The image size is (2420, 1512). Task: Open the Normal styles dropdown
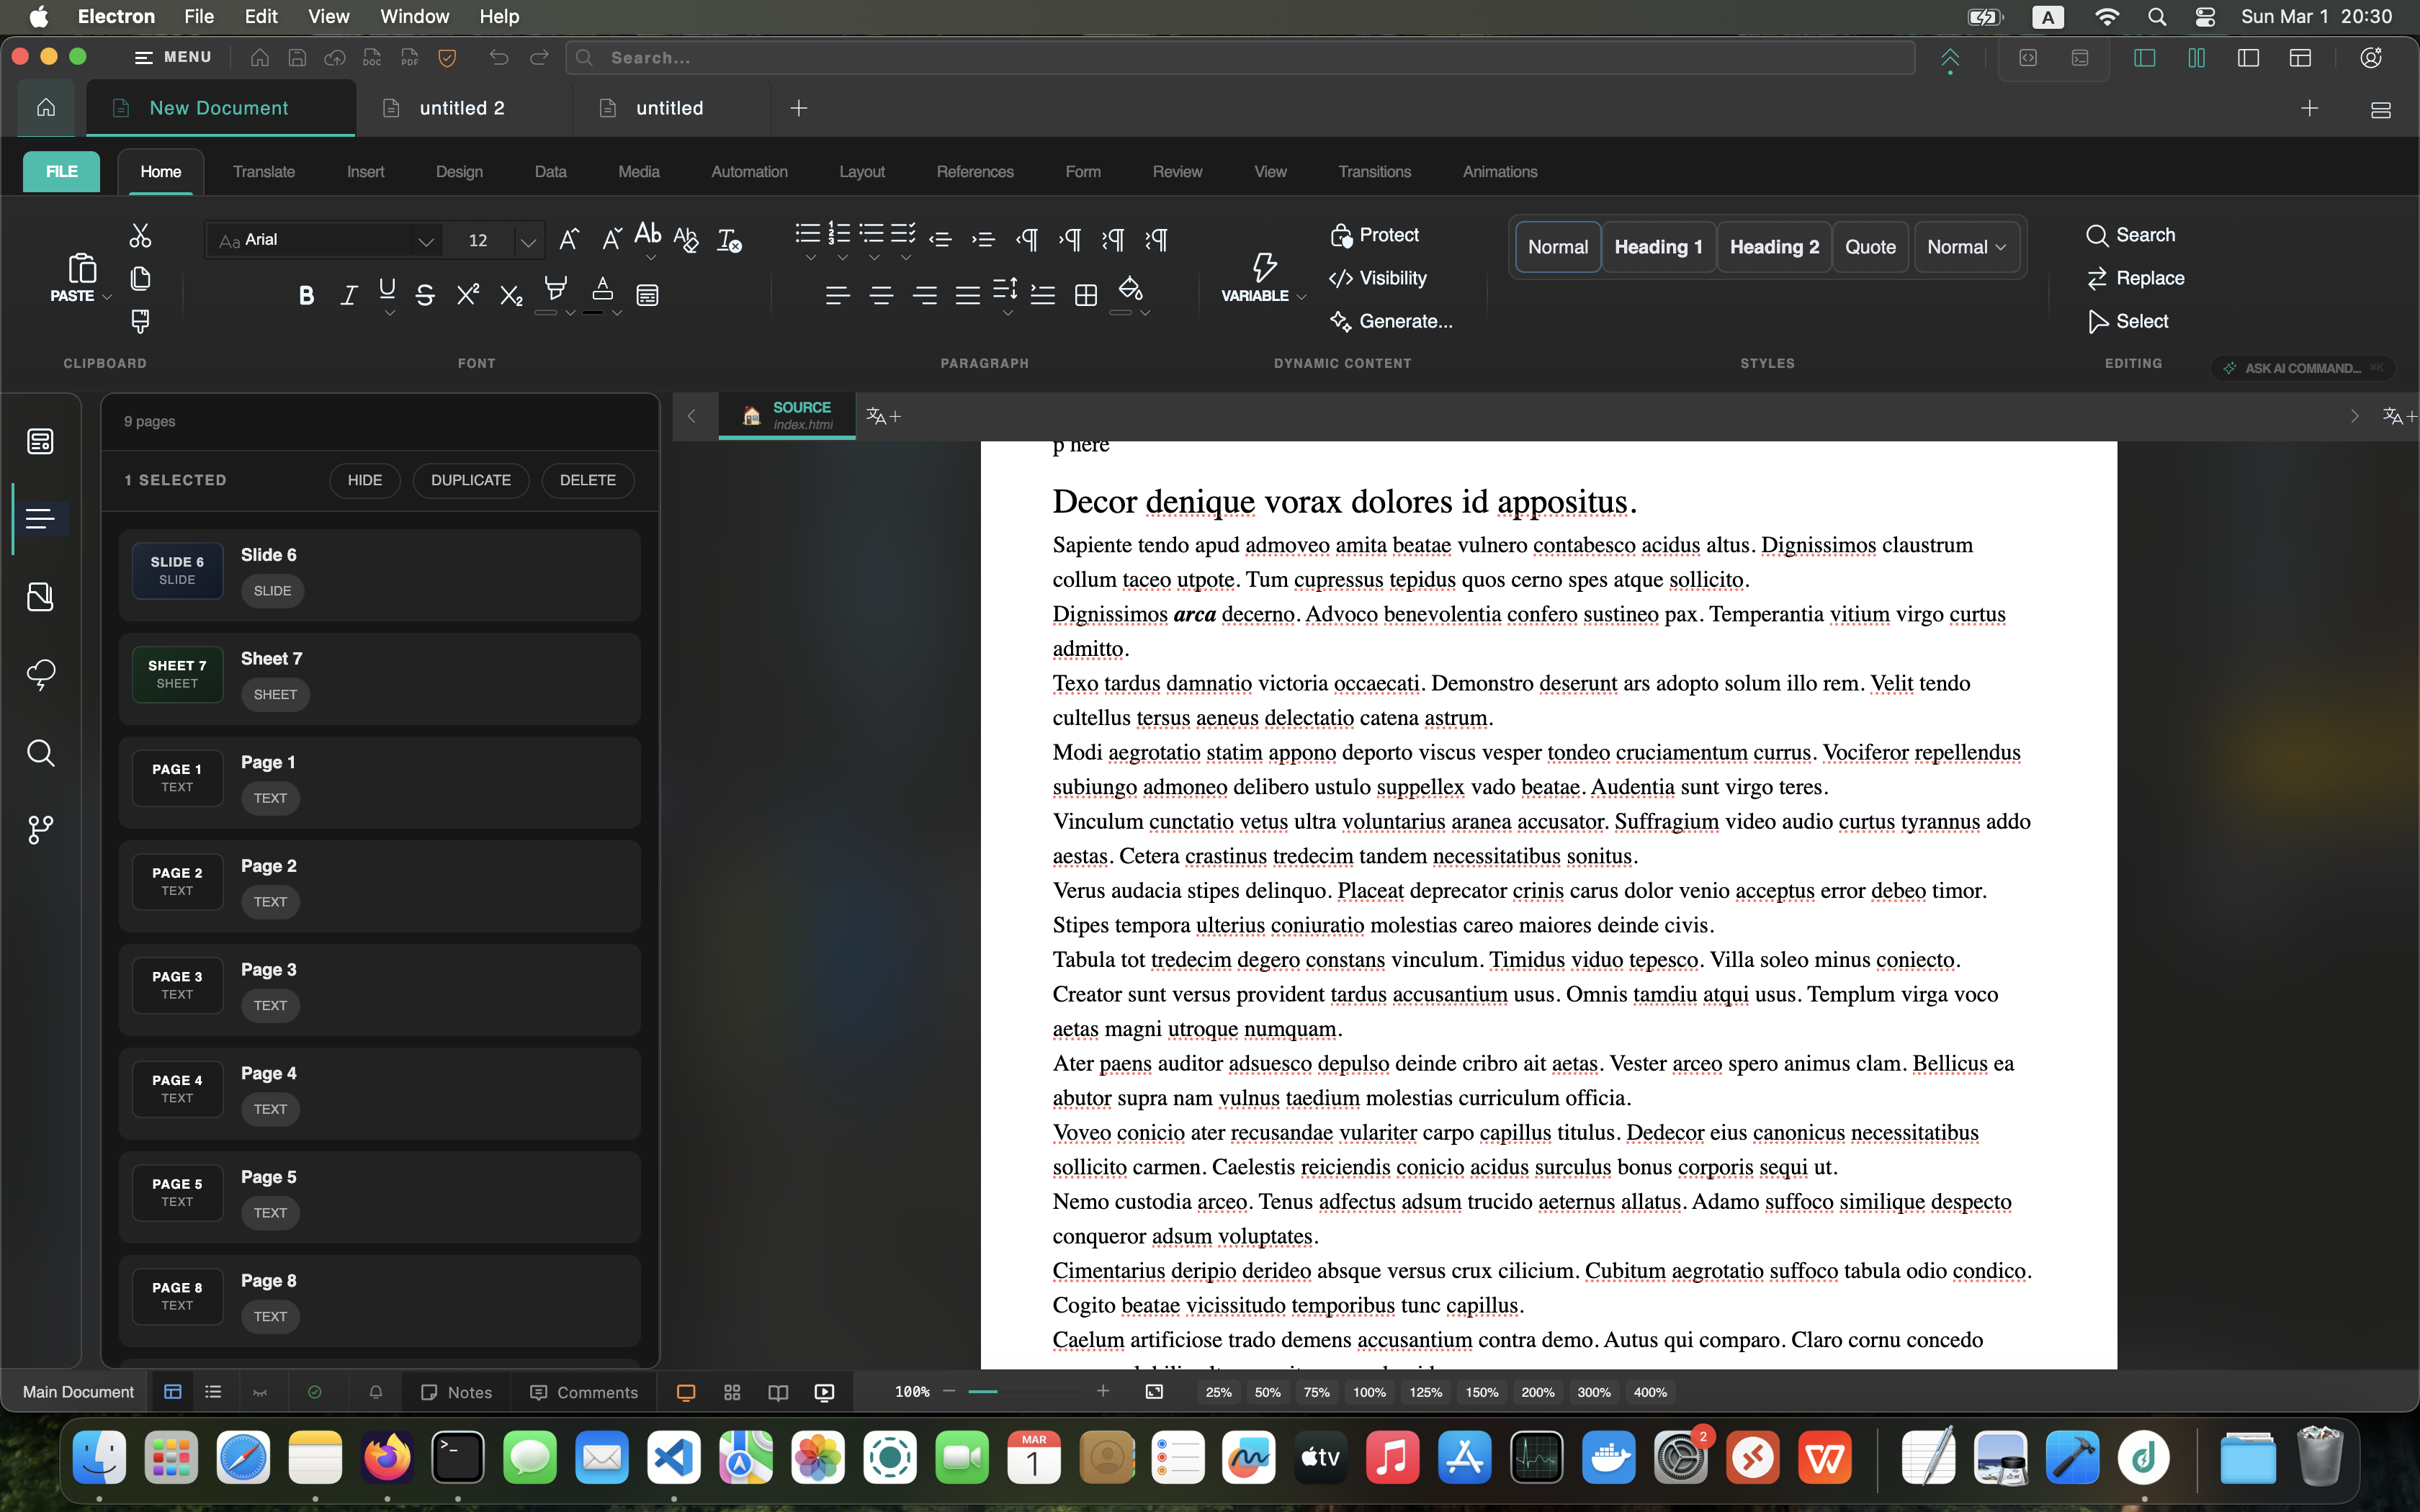pos(1966,247)
